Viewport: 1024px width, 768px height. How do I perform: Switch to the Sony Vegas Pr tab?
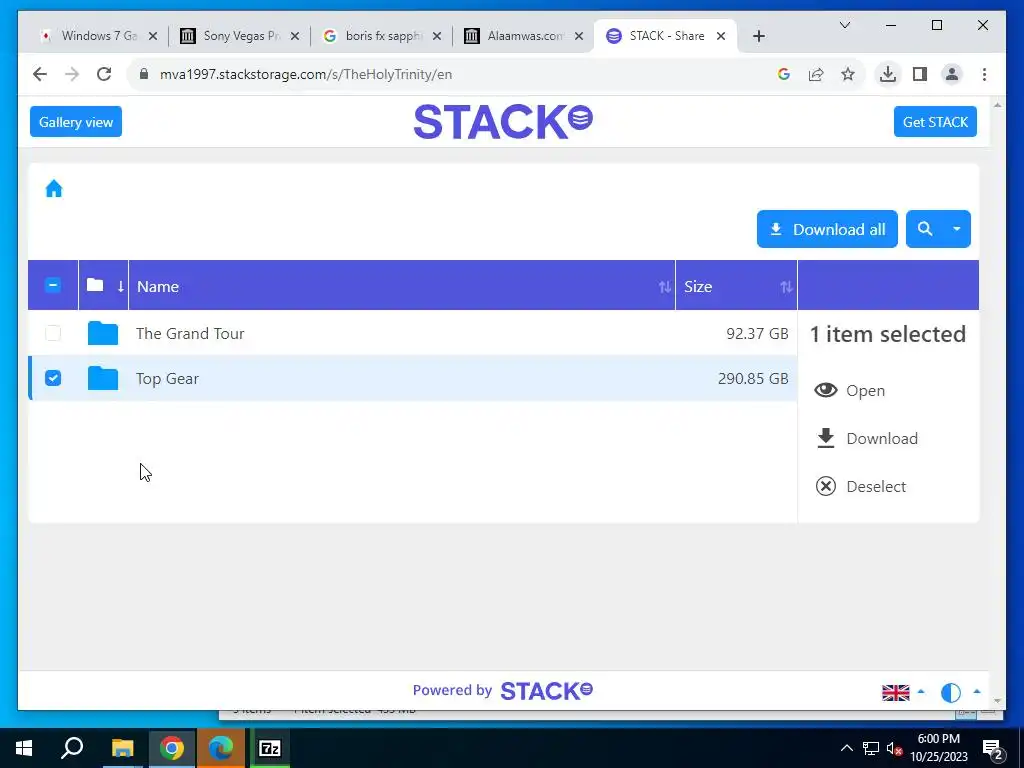240,36
